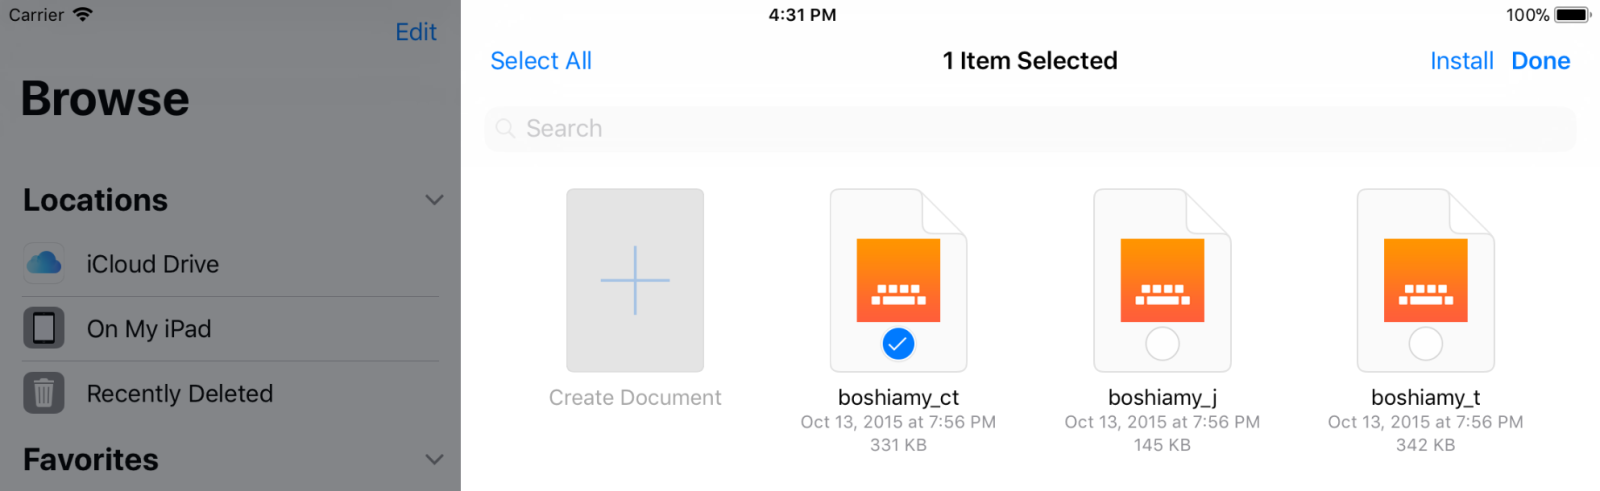
Task: Open iCloud Drive cloud icon
Action: tap(44, 263)
